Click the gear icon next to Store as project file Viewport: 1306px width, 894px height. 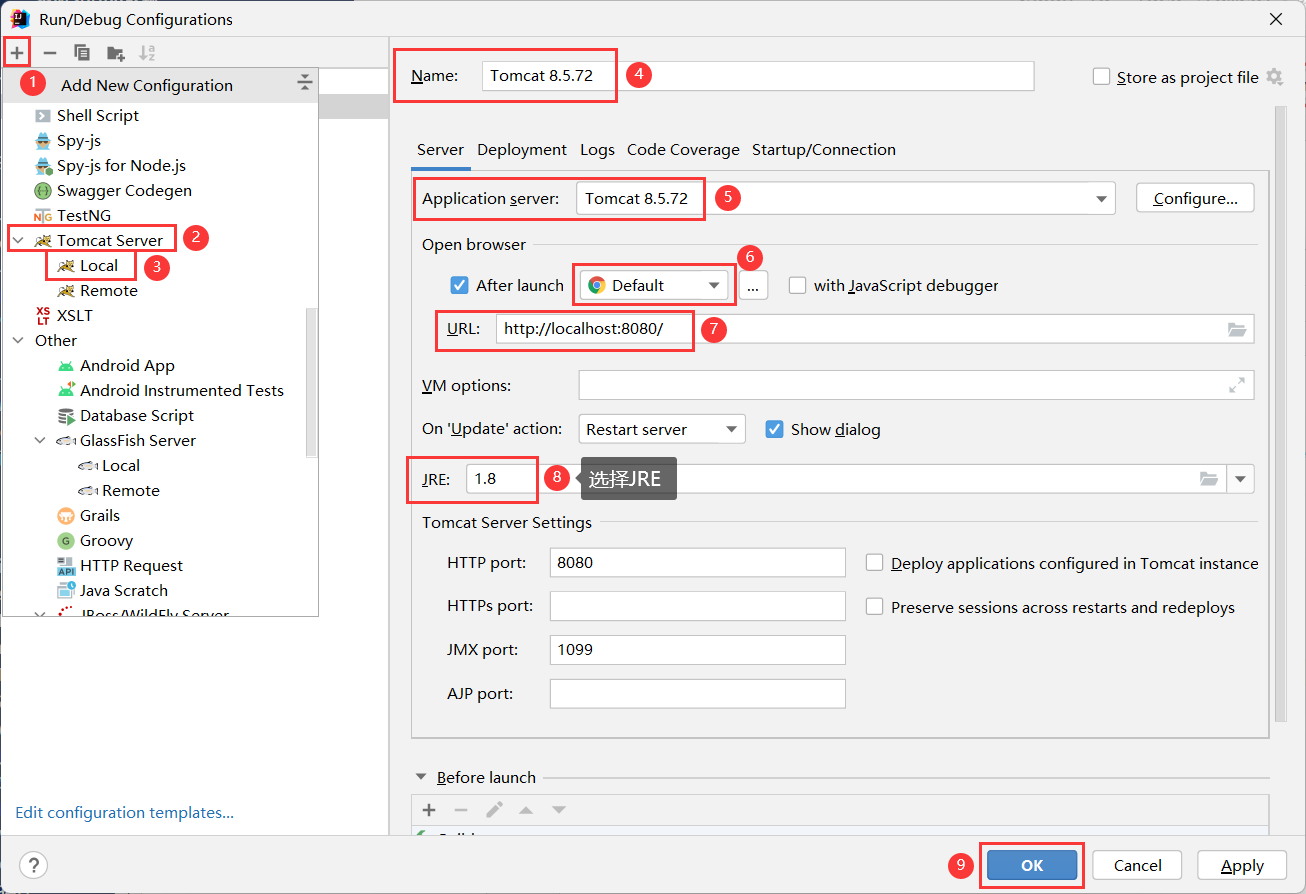tap(1274, 76)
